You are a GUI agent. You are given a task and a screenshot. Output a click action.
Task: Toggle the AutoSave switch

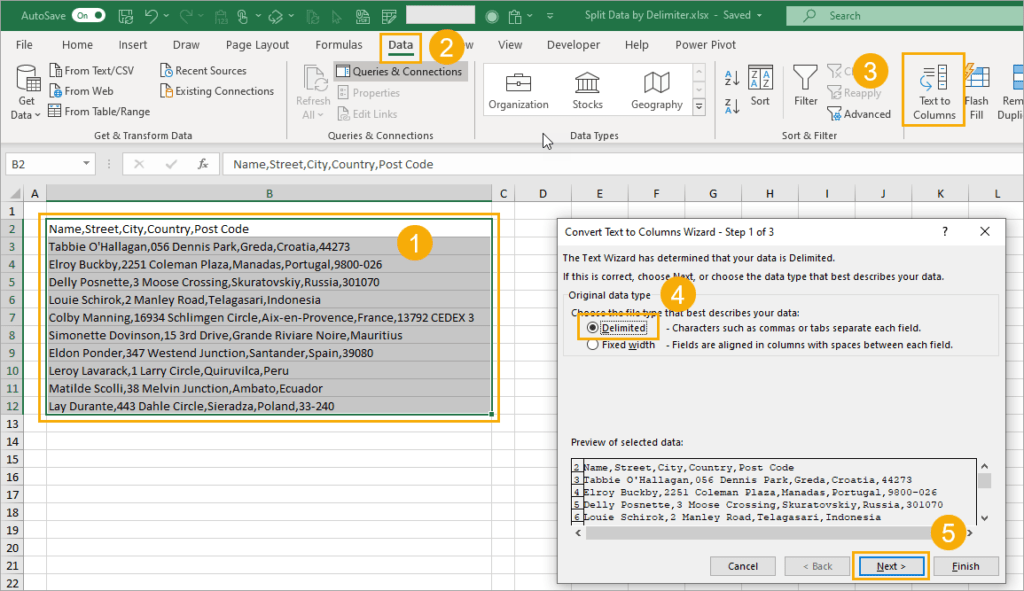coord(88,15)
